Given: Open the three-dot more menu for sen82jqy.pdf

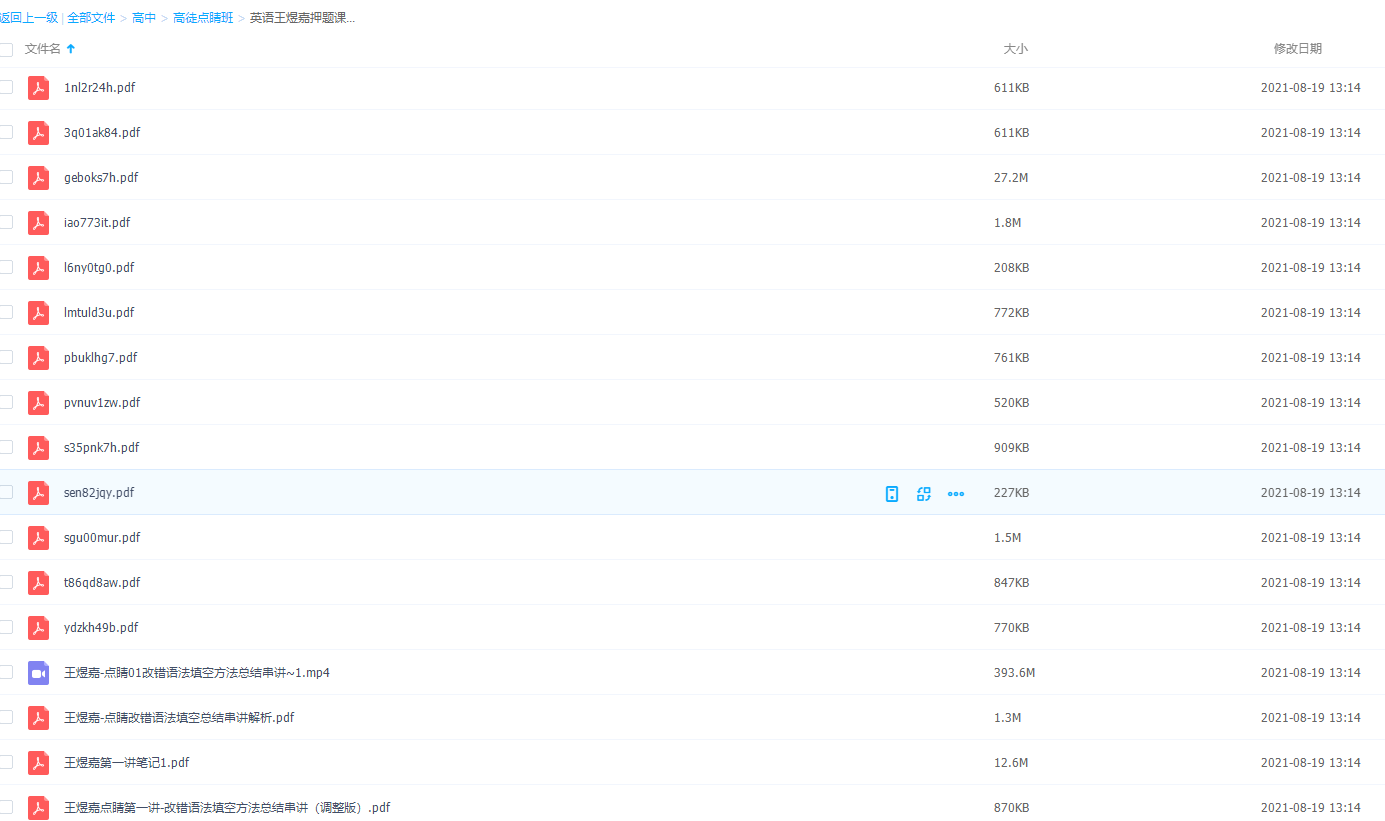Looking at the screenshot, I should (956, 493).
